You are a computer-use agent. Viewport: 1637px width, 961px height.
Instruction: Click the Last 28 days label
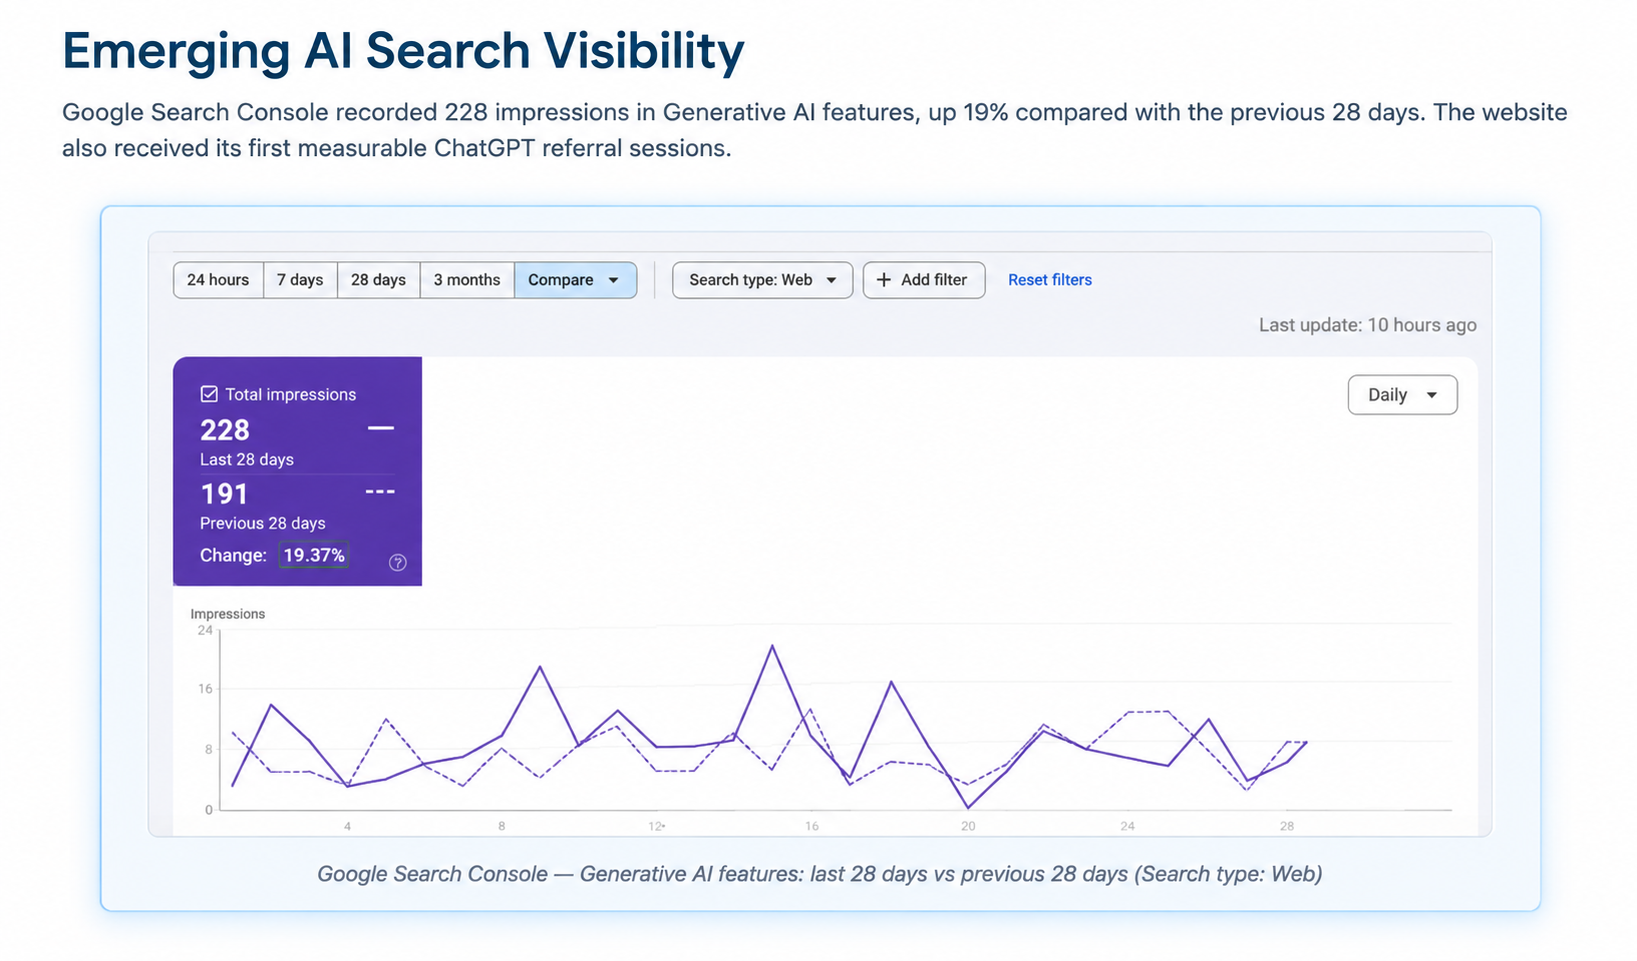tap(247, 460)
